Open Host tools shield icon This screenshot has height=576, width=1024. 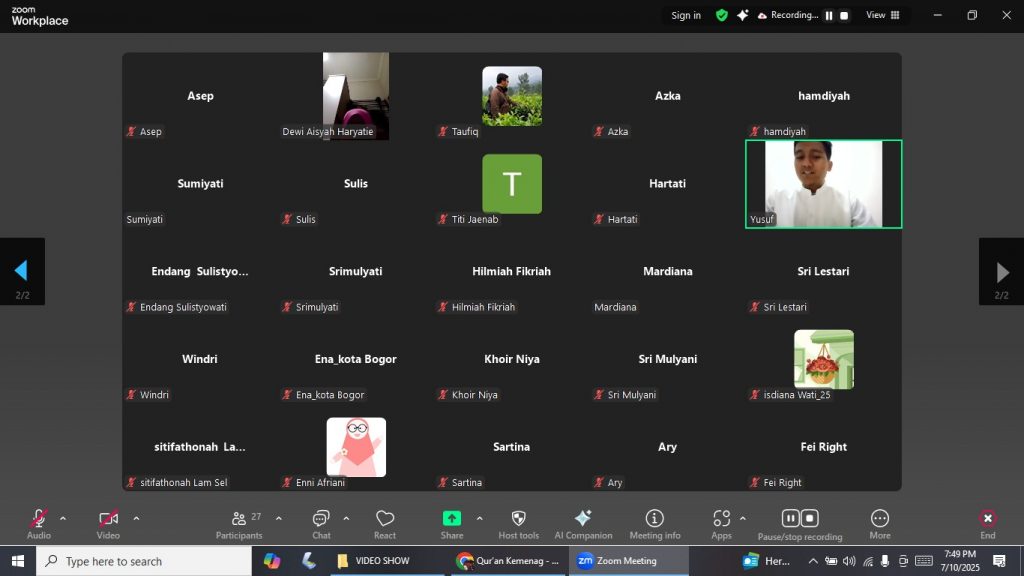point(518,518)
